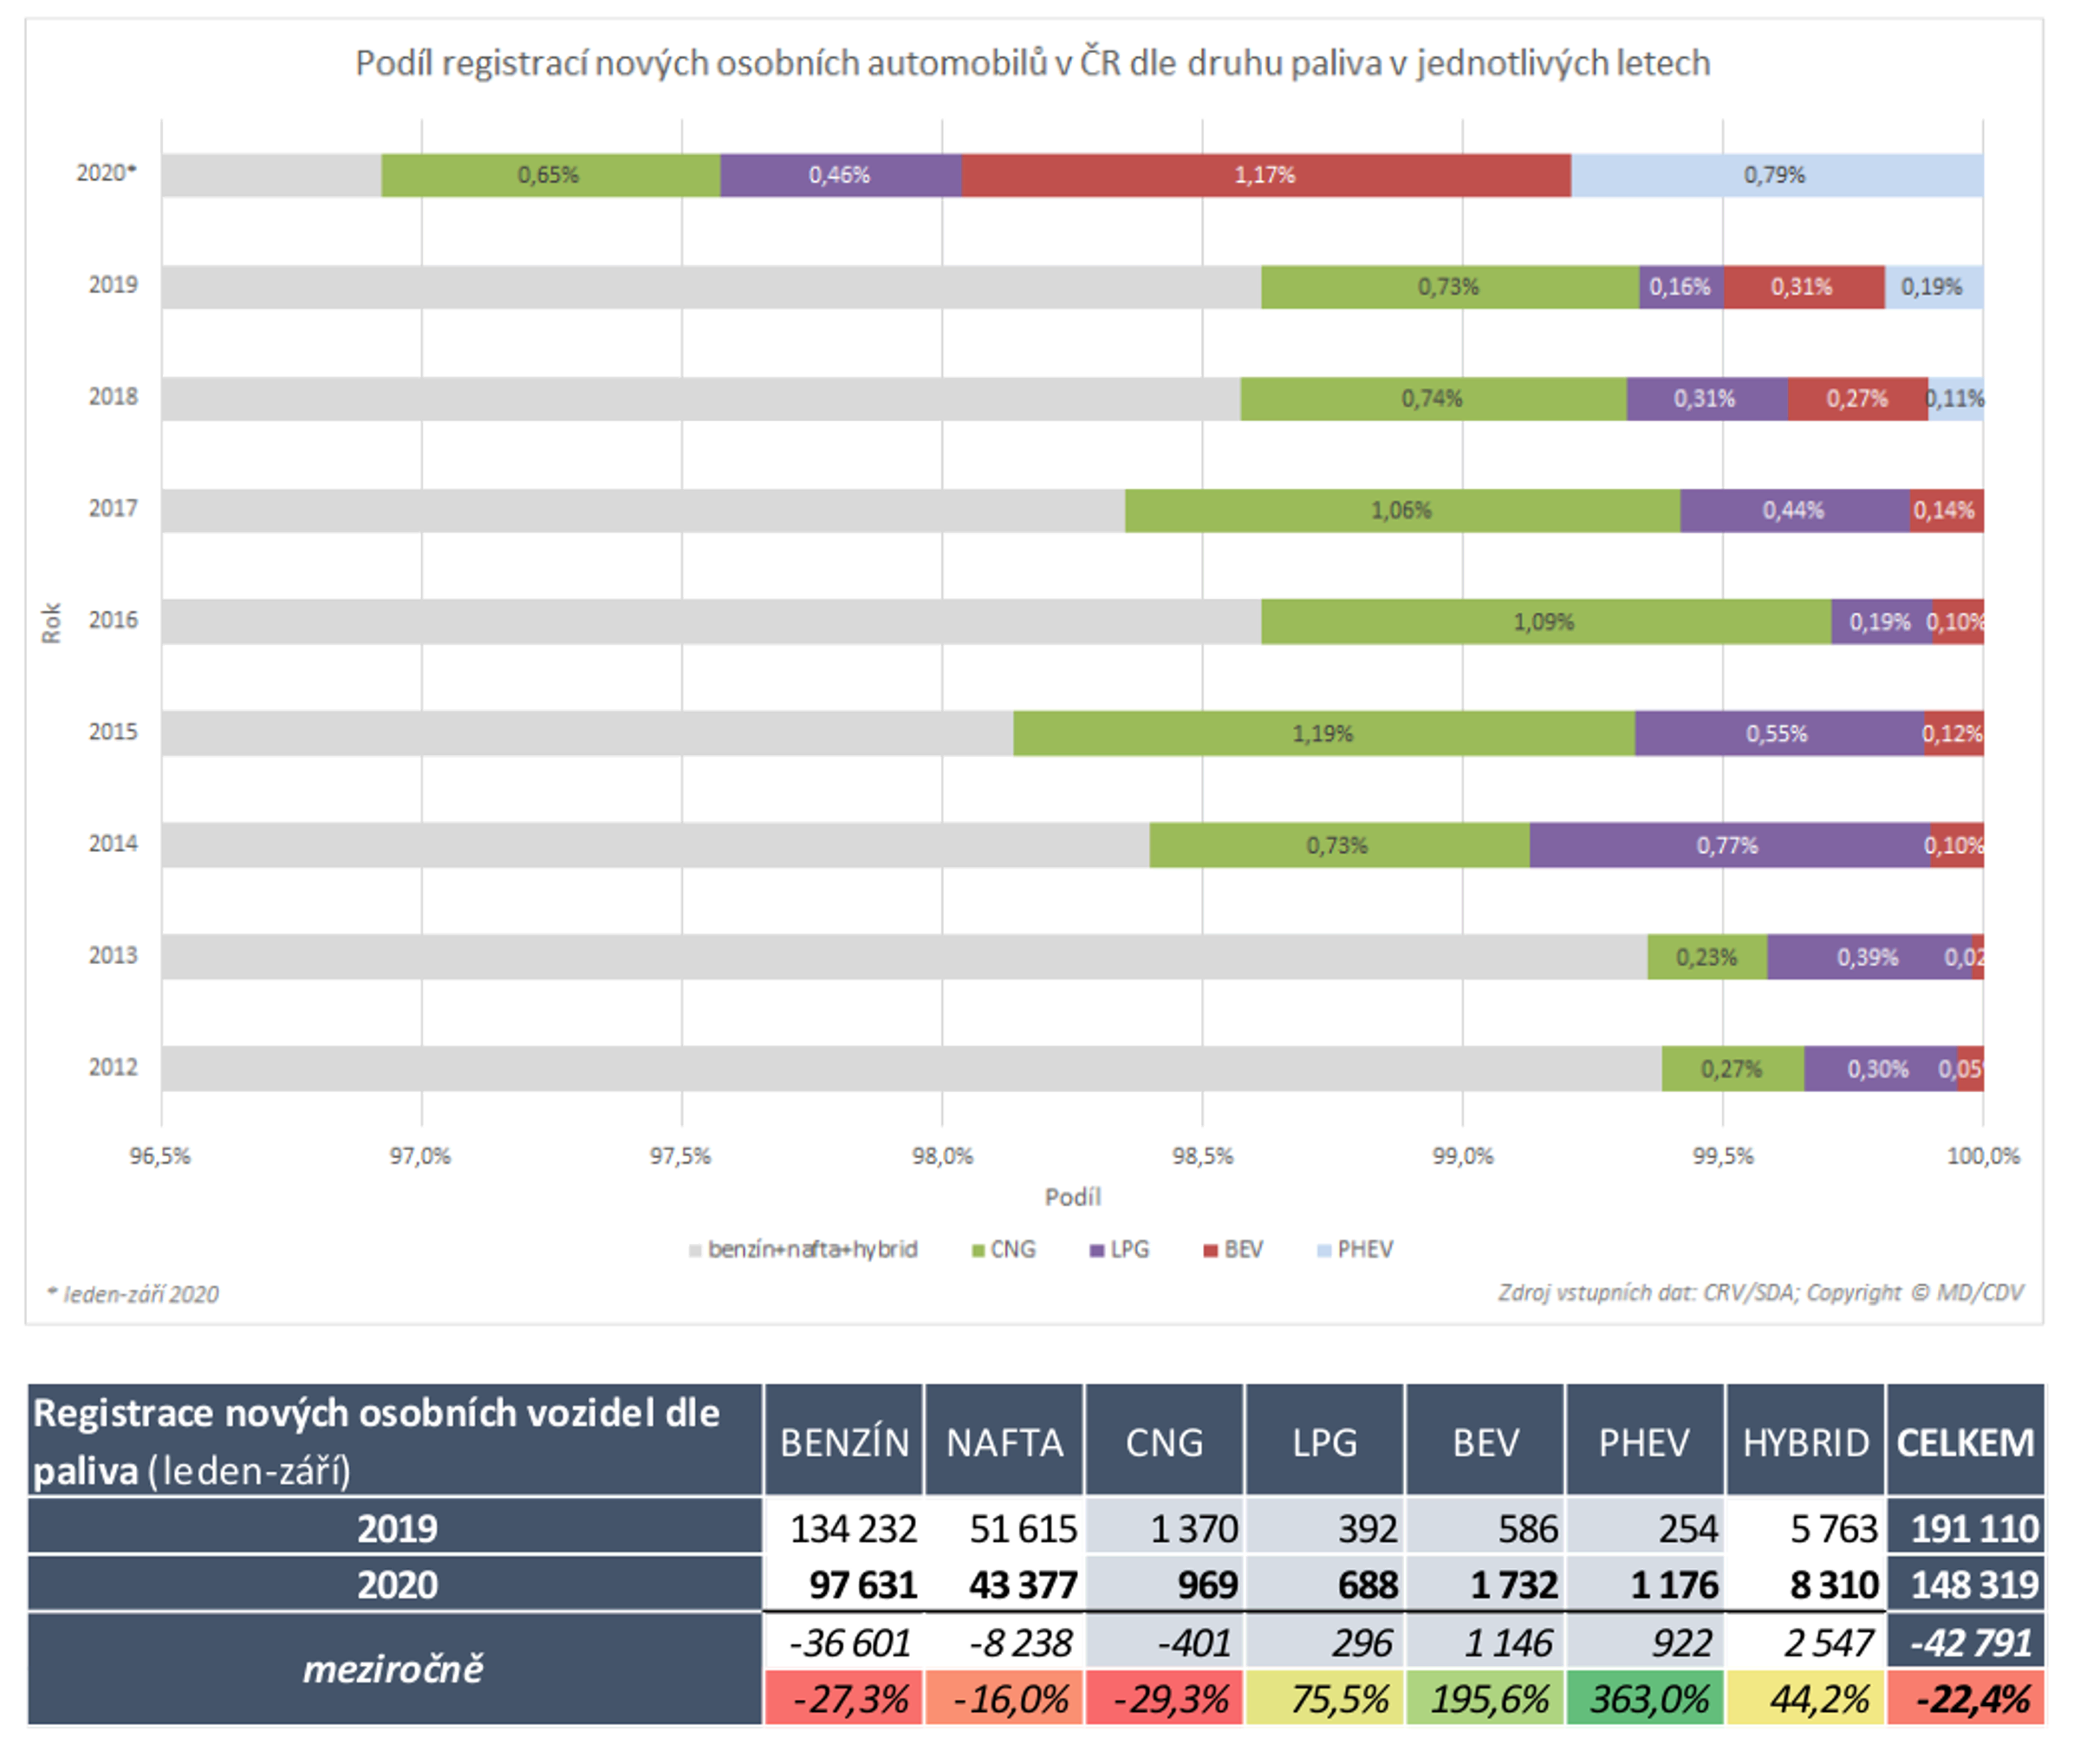Click the BENZÍN column header in table
Viewport: 2080px width, 1764px height.
pyautogui.click(x=844, y=1442)
